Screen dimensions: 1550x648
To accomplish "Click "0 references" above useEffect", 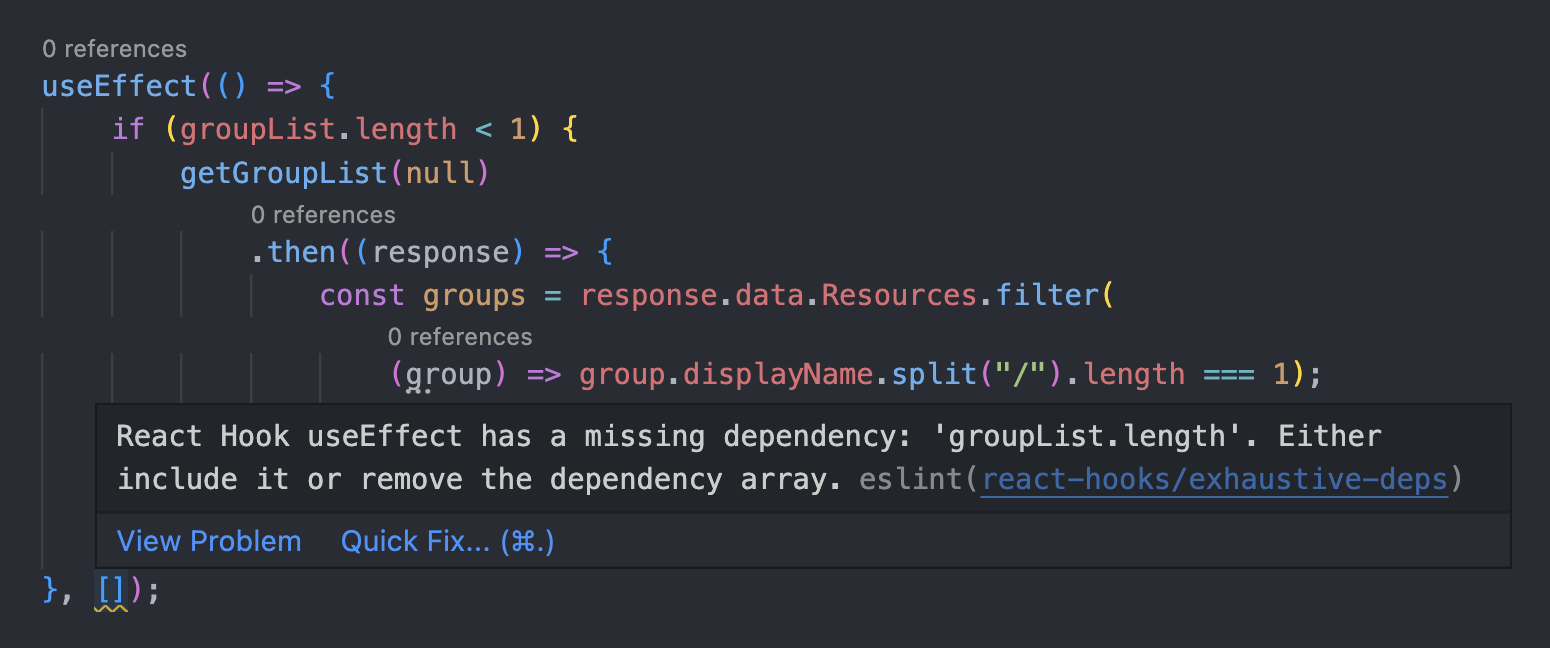I will (x=114, y=48).
